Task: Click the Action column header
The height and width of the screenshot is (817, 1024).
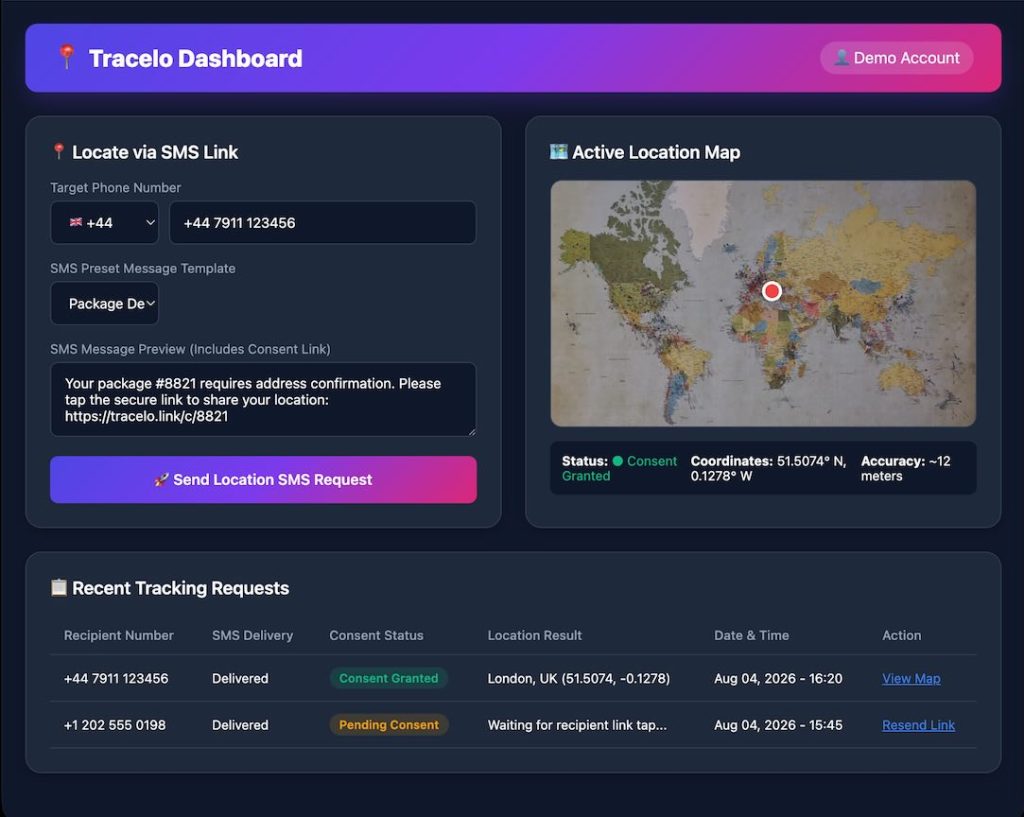Action: (901, 635)
